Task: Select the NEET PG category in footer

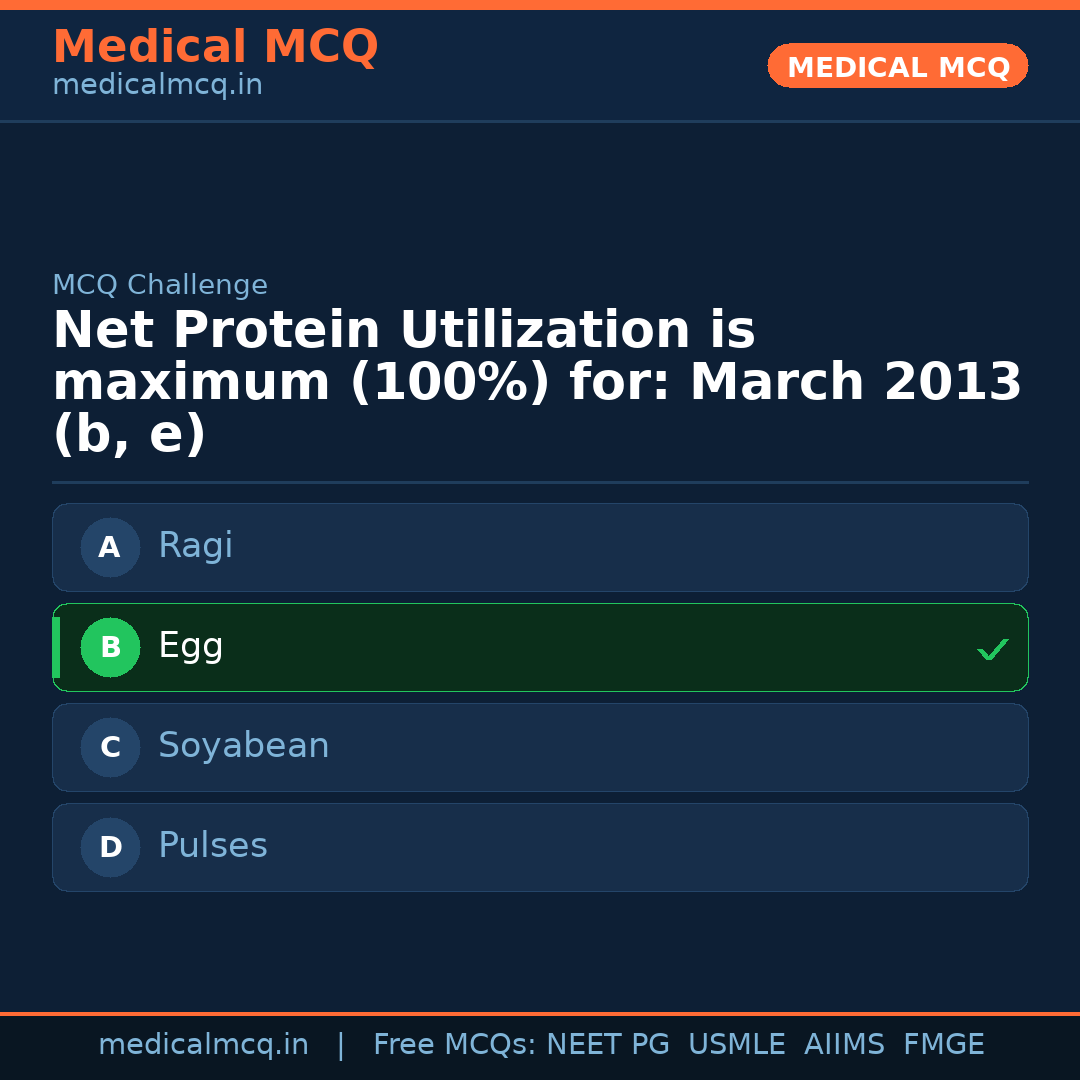Action: click(x=607, y=1044)
